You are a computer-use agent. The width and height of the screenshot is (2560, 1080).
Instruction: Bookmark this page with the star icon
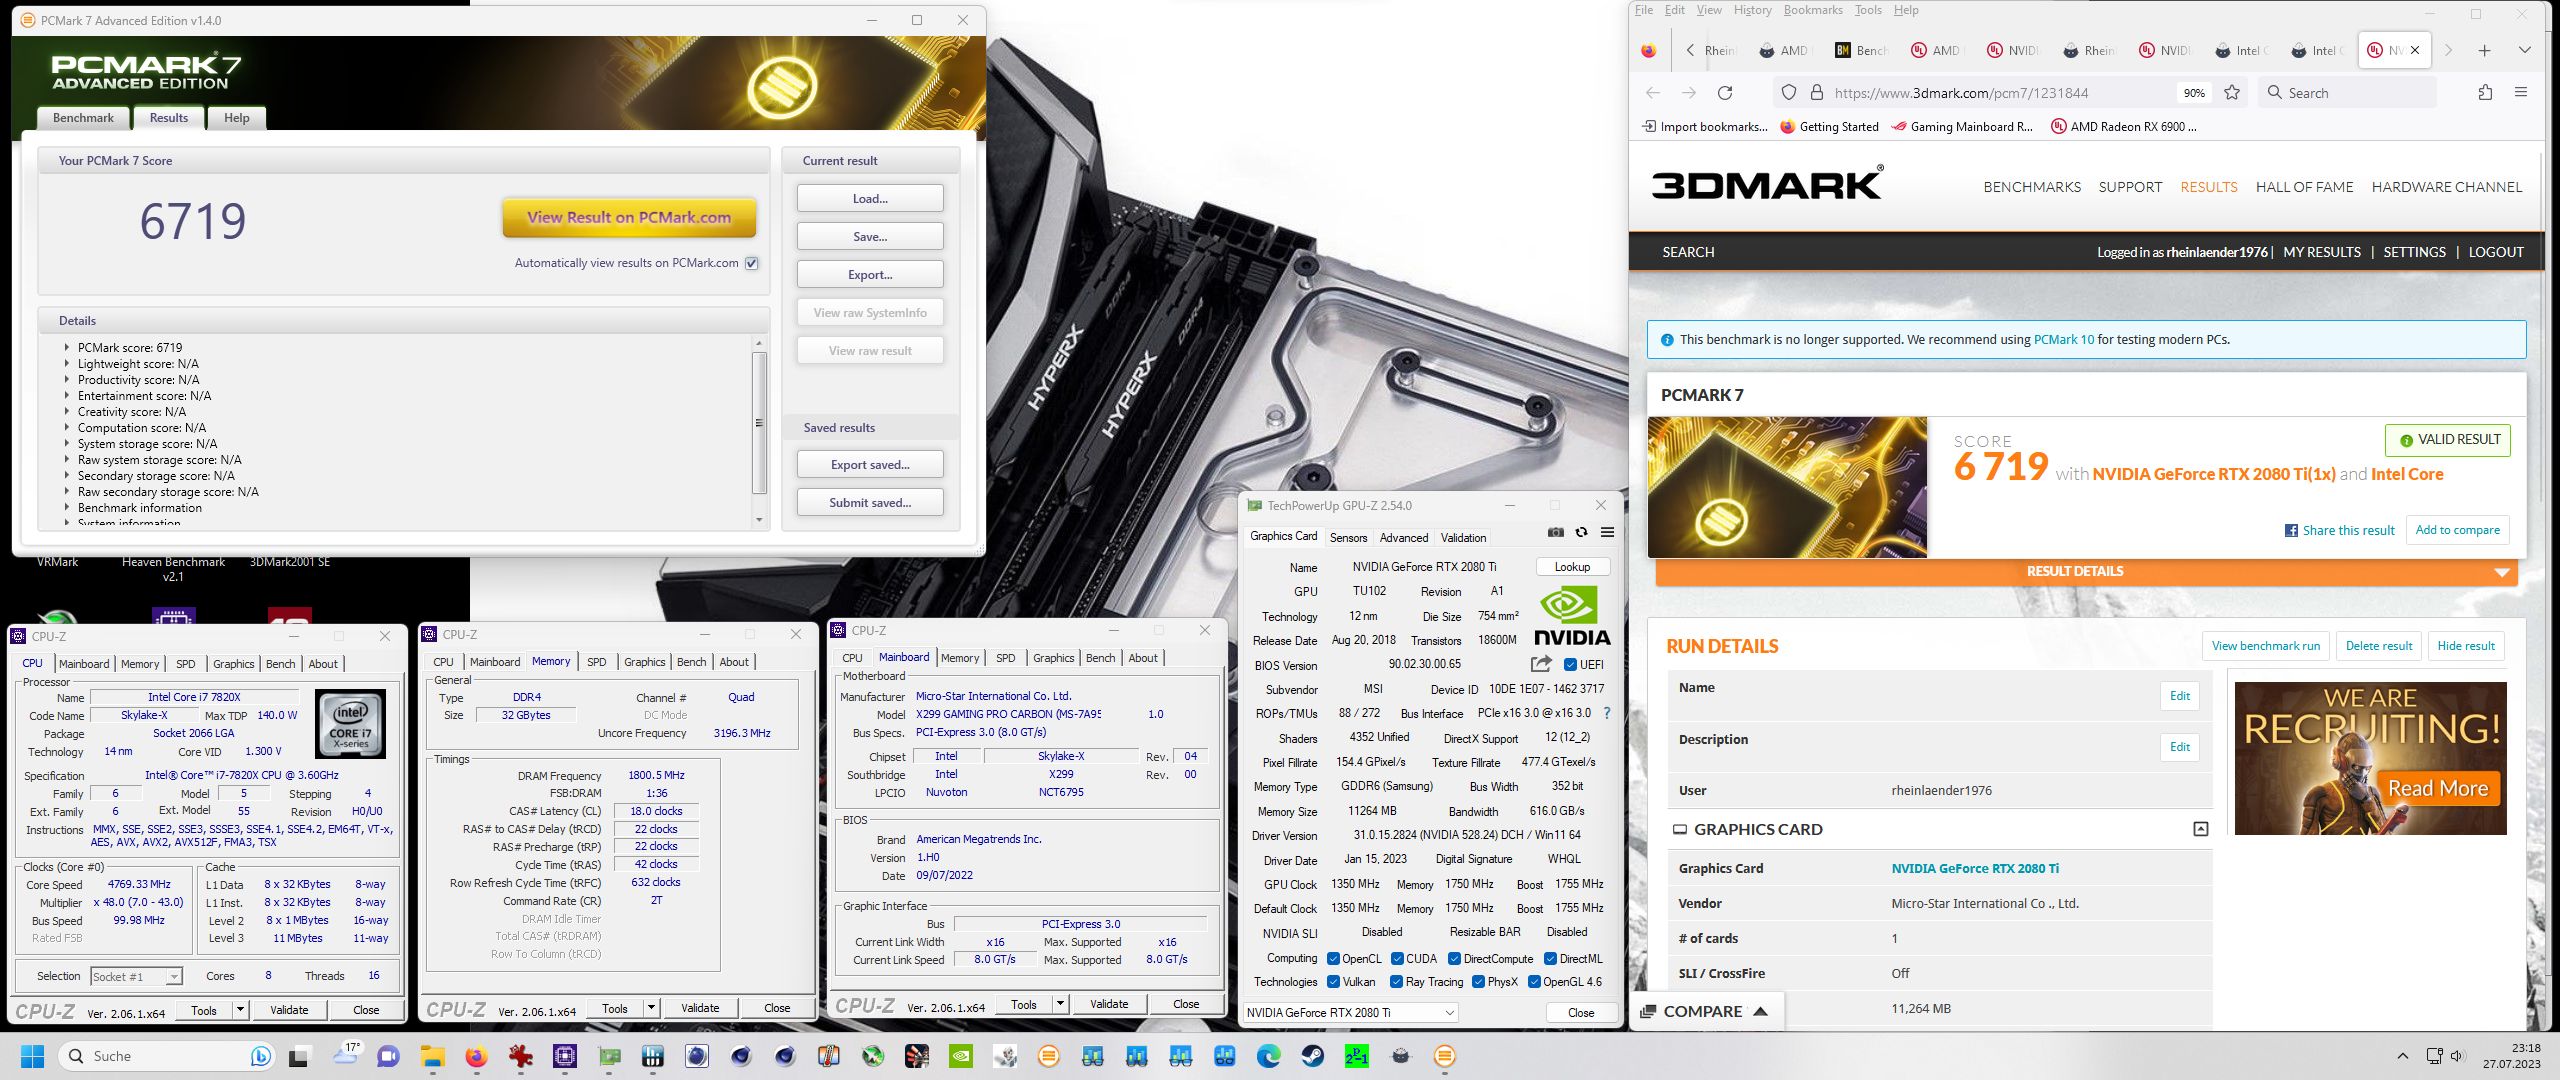tap(2232, 93)
